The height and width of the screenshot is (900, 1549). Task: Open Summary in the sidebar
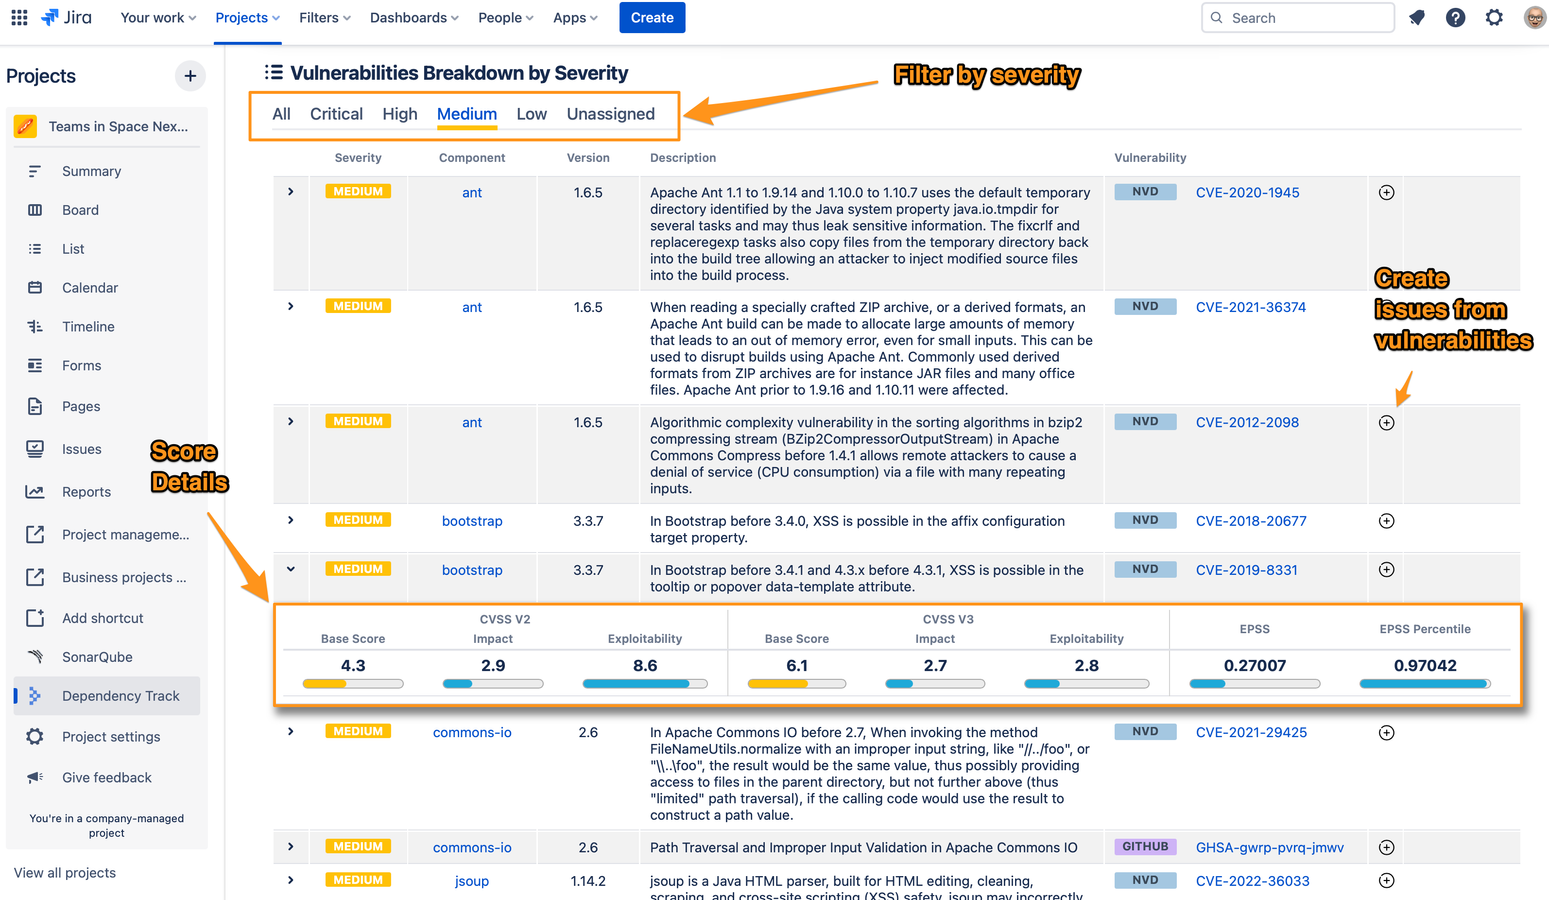point(107,171)
